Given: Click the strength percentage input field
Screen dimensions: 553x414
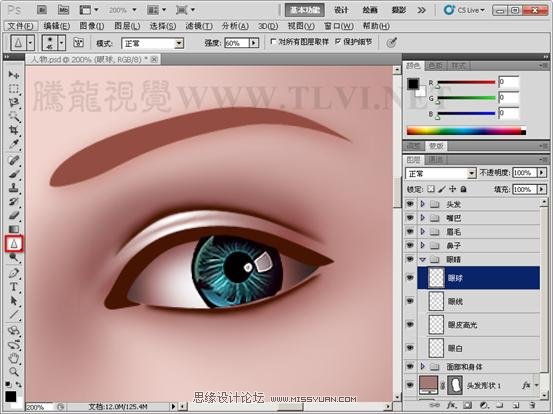Looking at the screenshot, I should (236, 43).
